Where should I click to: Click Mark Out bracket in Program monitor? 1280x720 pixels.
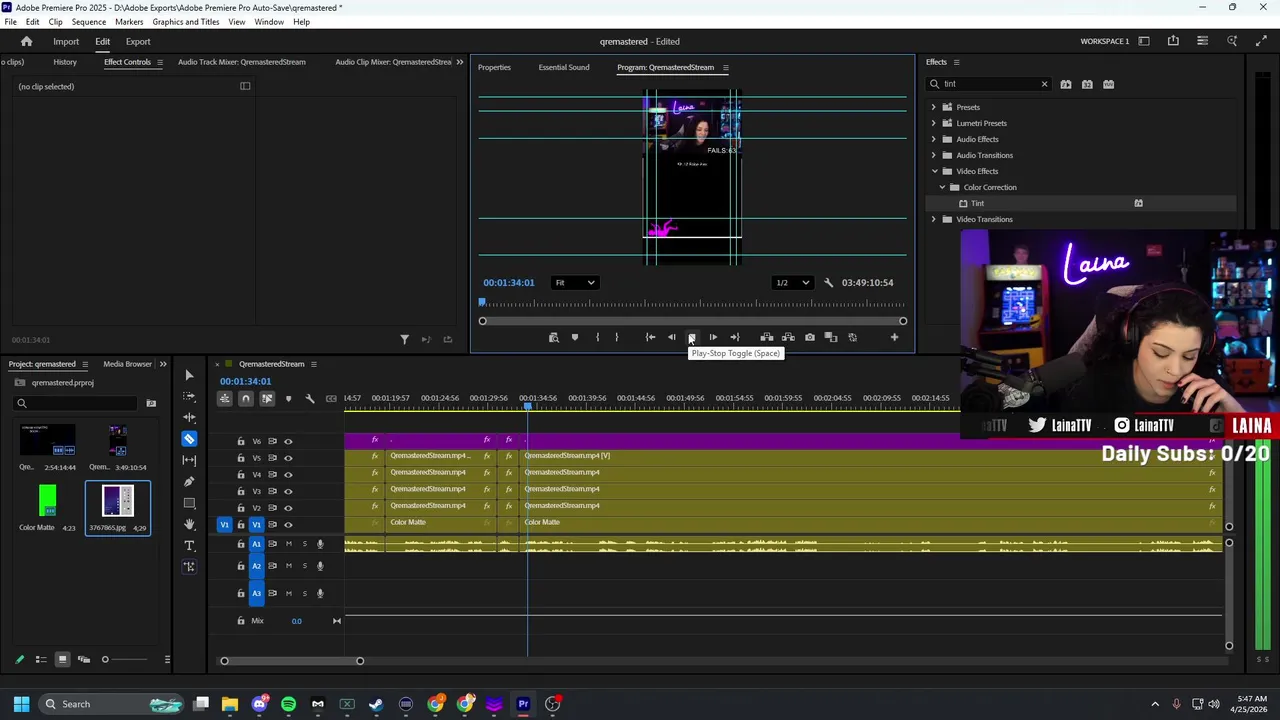pos(616,337)
